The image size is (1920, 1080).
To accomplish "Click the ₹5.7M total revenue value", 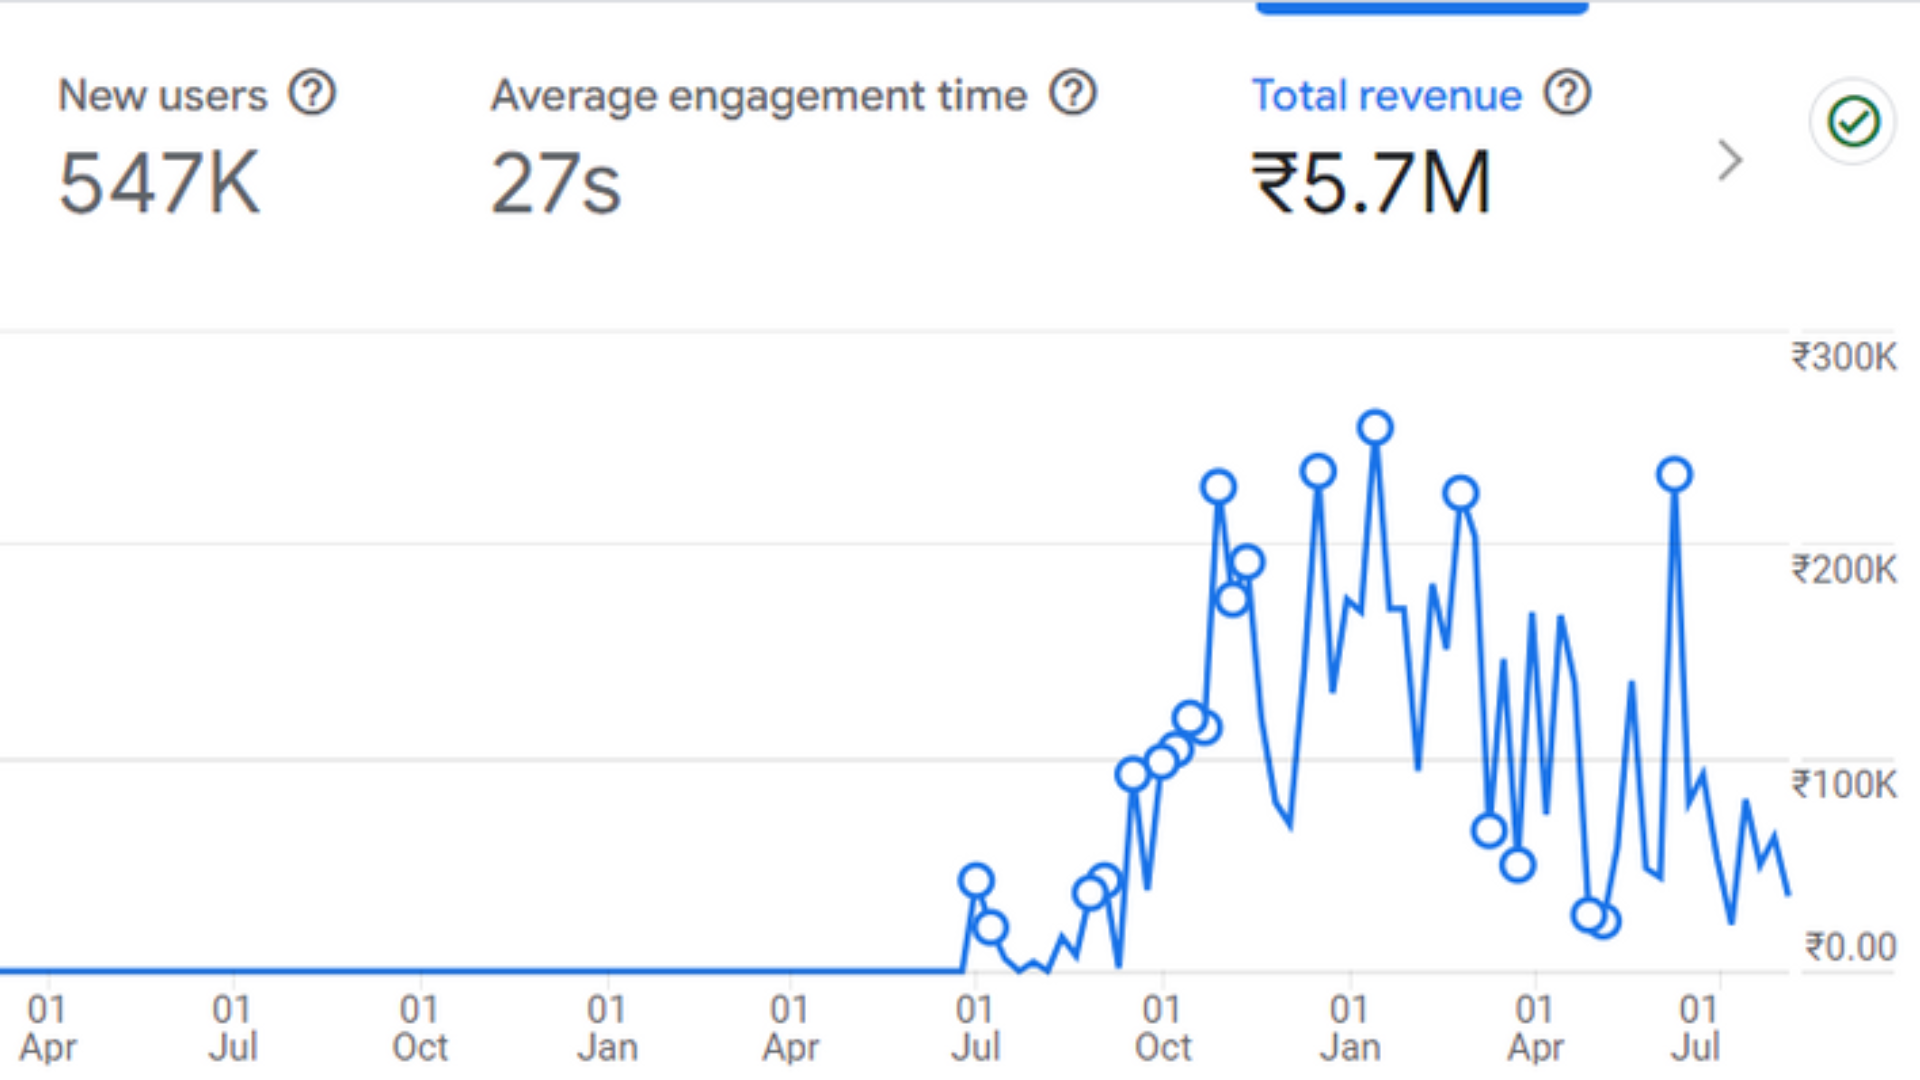I will (x=1371, y=184).
